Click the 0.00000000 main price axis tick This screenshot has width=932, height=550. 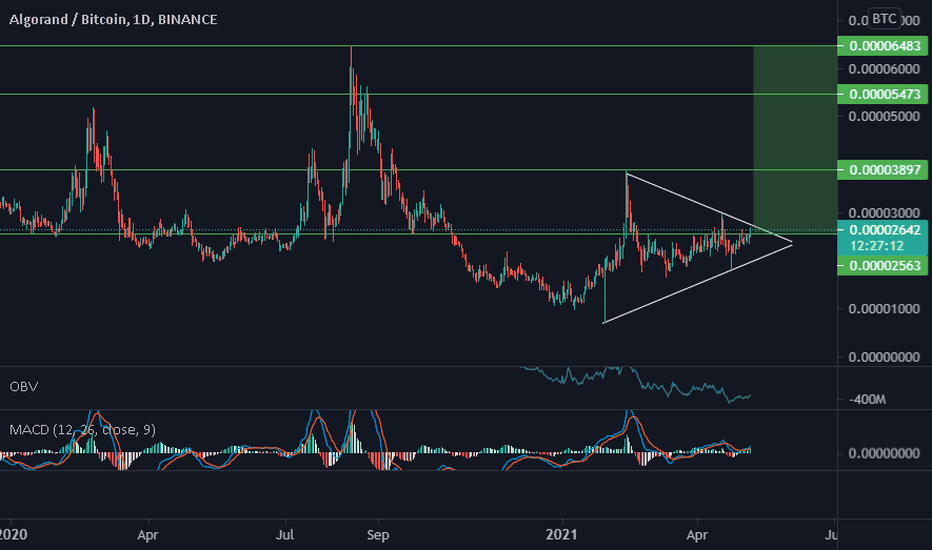click(884, 357)
